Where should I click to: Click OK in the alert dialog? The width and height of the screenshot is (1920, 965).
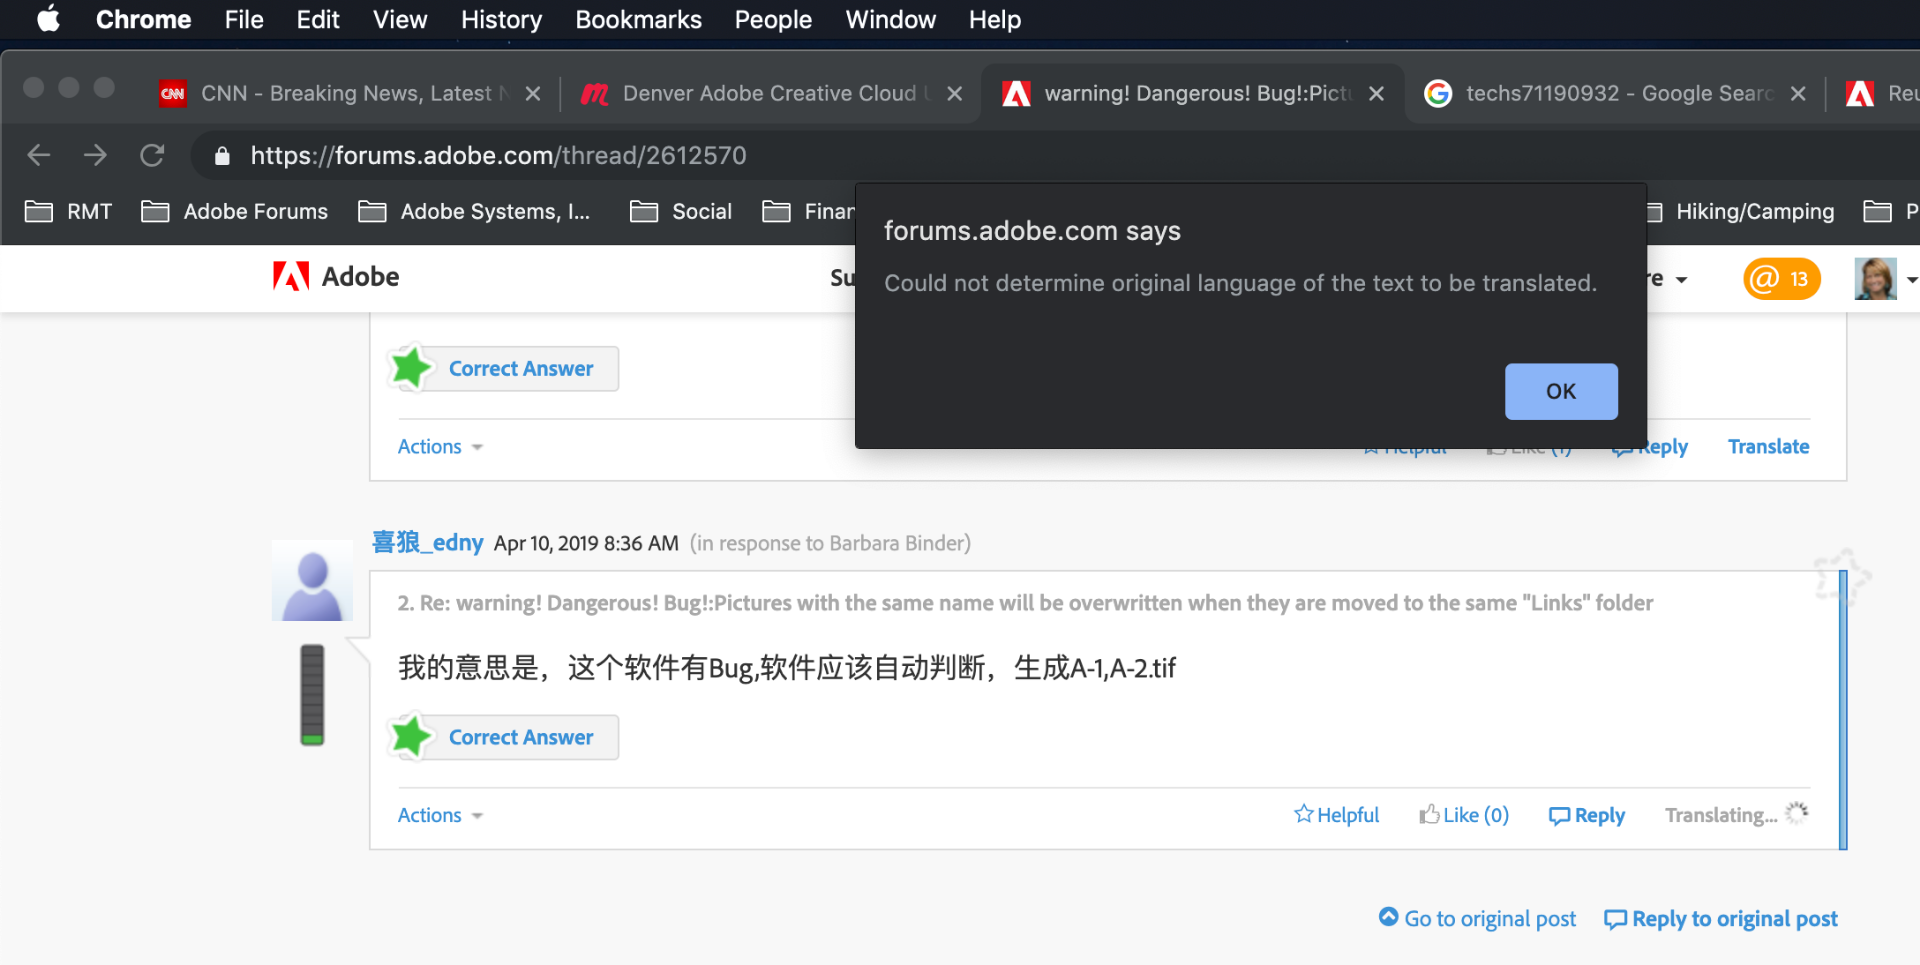1560,391
